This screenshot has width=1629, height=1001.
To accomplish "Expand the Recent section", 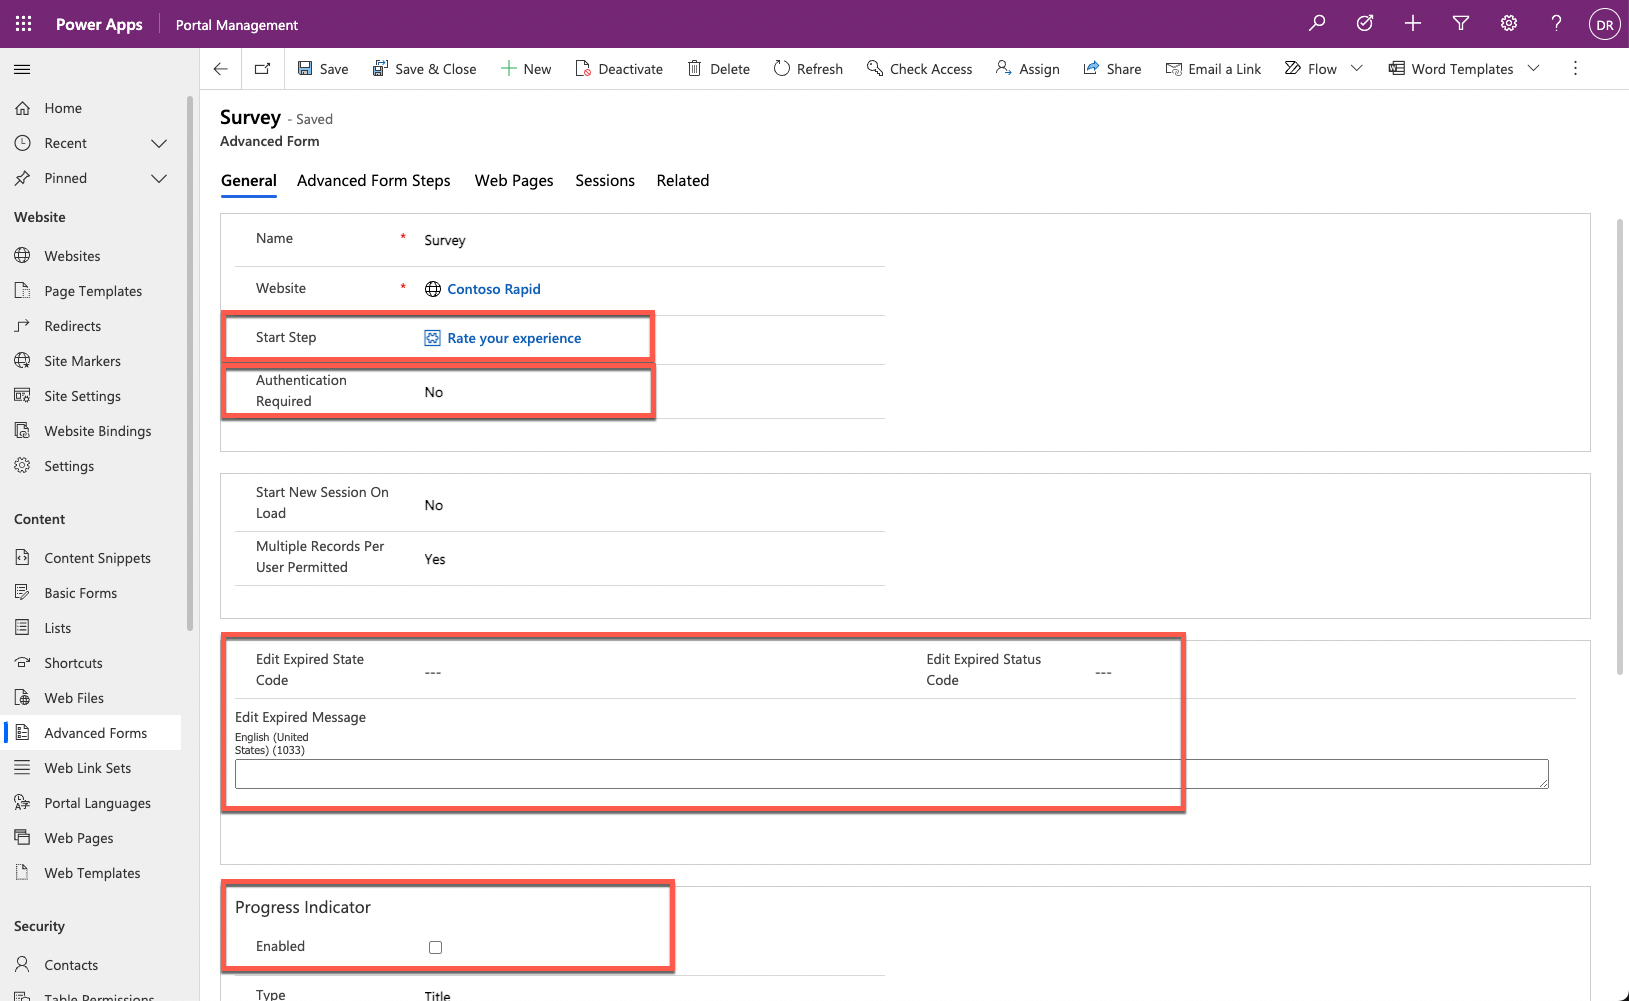I will (159, 142).
